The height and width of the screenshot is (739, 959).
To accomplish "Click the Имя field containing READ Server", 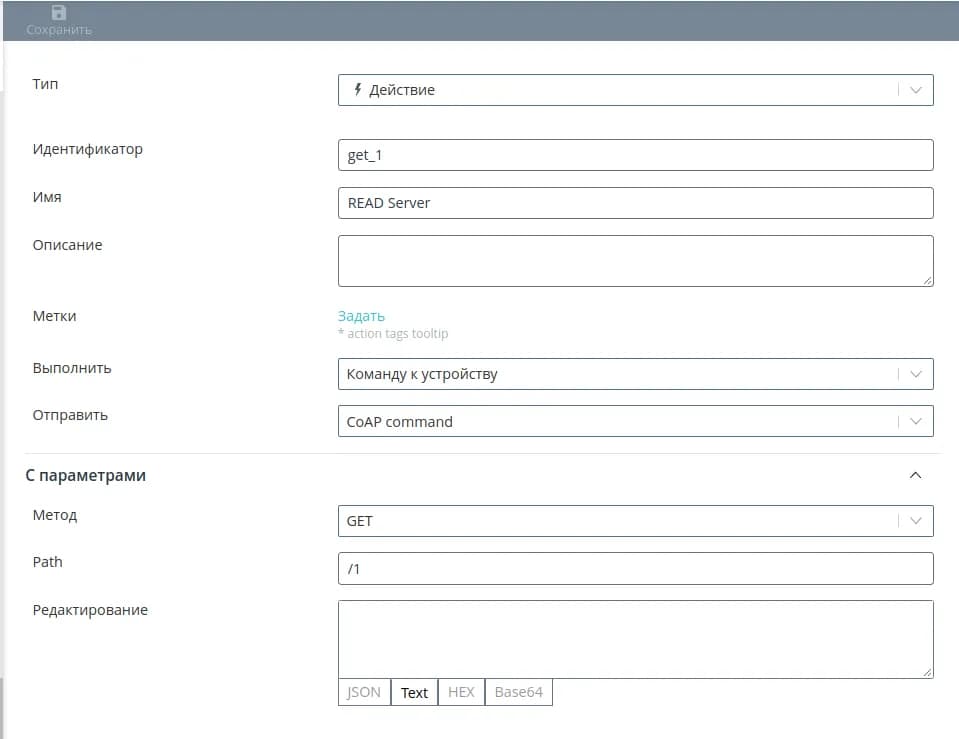I will (635, 203).
